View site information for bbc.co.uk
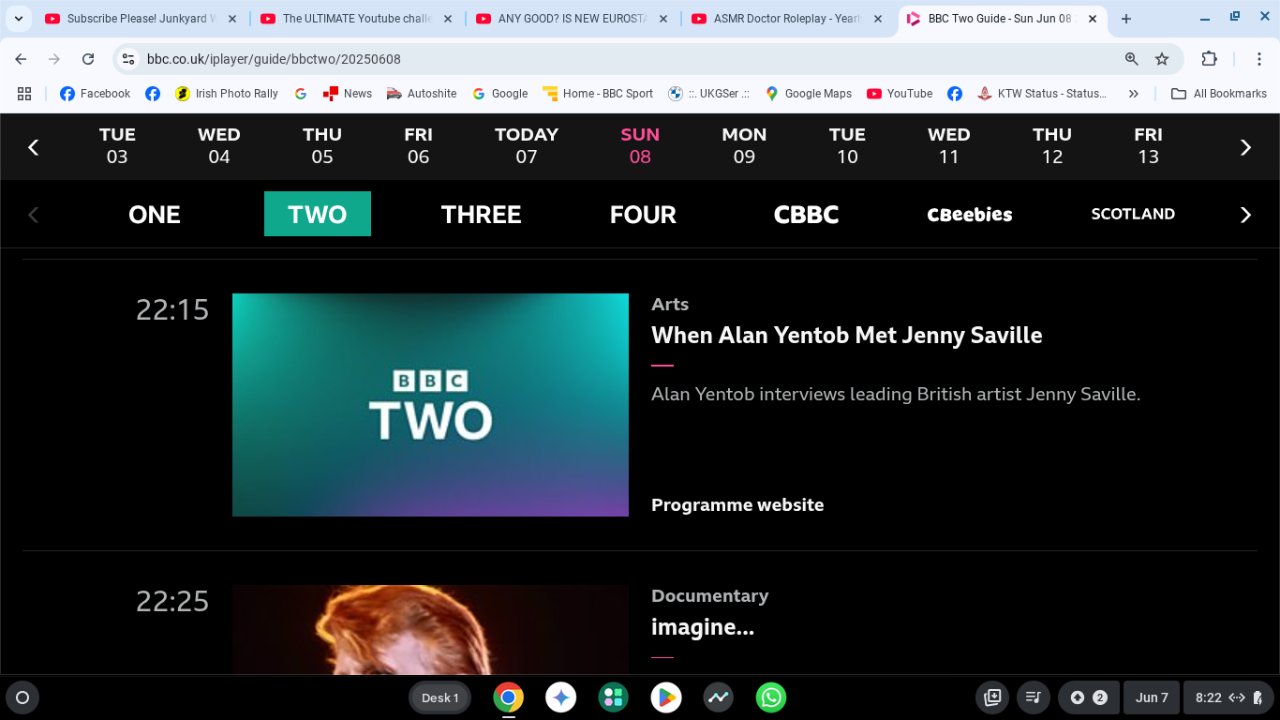Screen dimensions: 1280x720 (128, 59)
